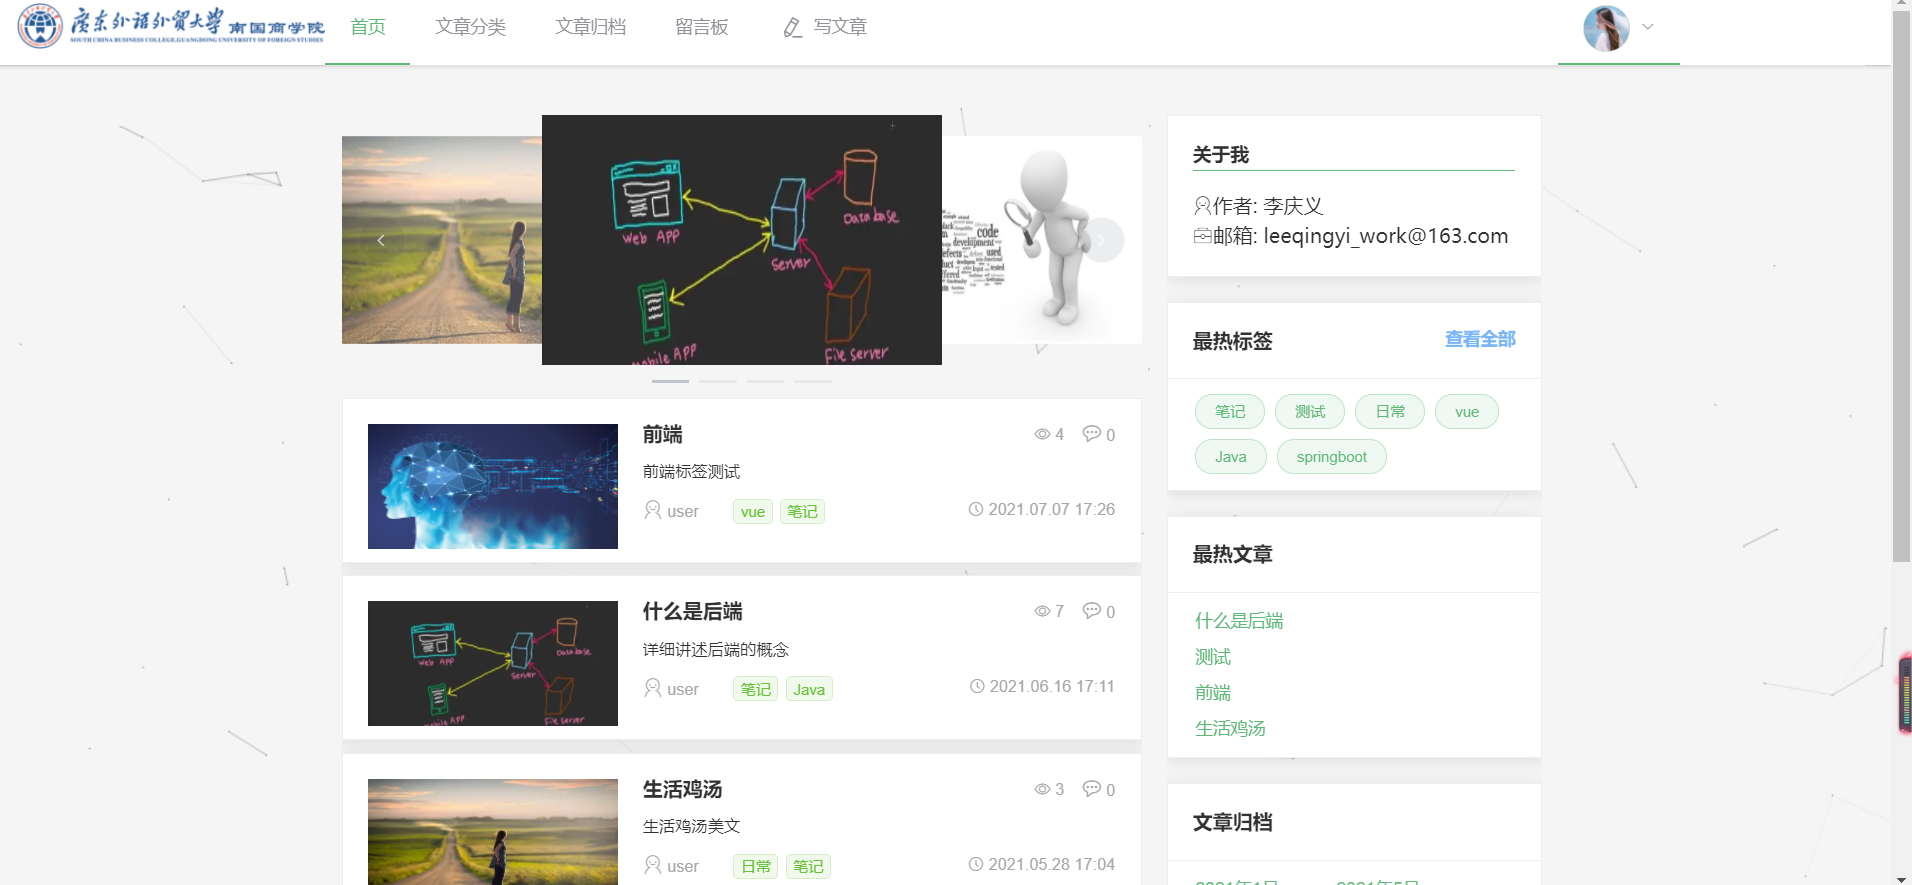The image size is (1912, 885).
Task: Open 生活鸡汤 in 最热文章 list
Action: (1230, 729)
